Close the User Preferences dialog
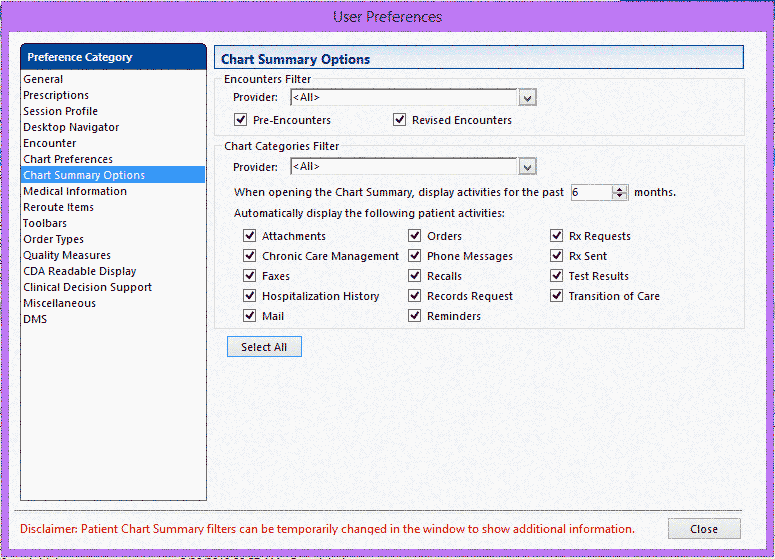 click(x=704, y=529)
